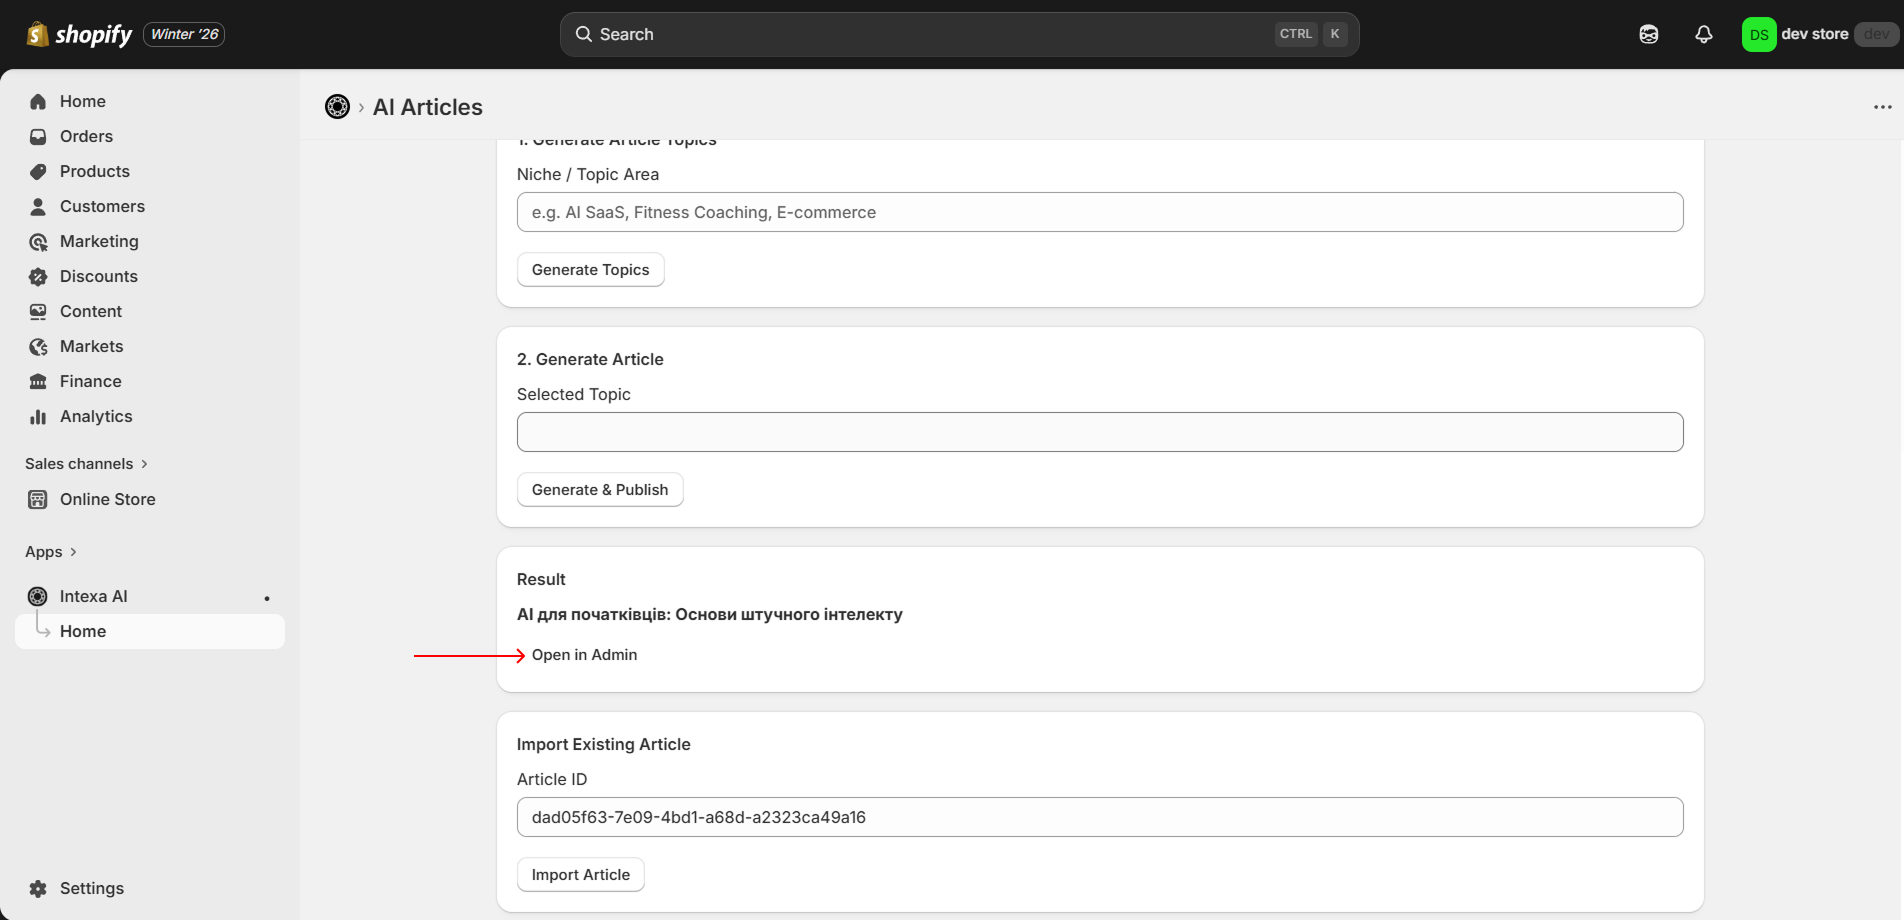
Task: Open the notifications bell
Action: click(x=1704, y=35)
